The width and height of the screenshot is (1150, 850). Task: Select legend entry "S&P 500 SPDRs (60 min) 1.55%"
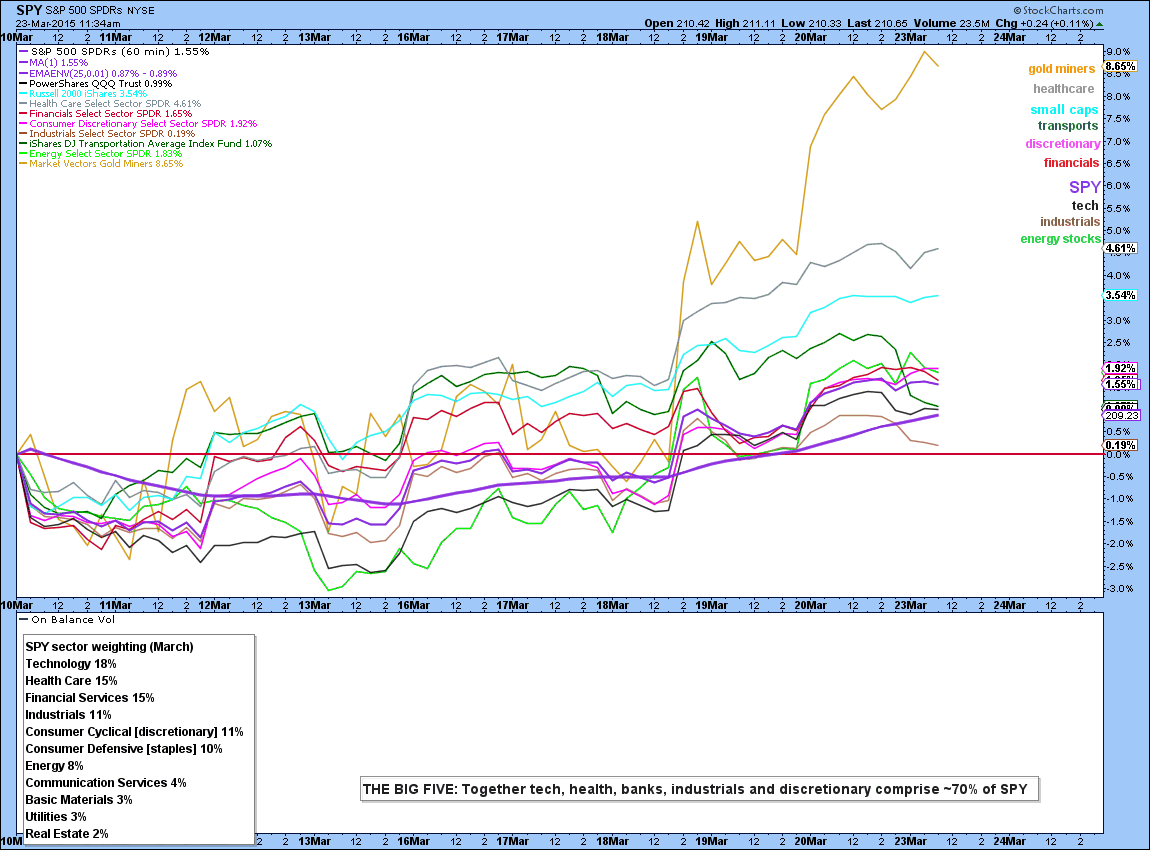click(x=114, y=52)
